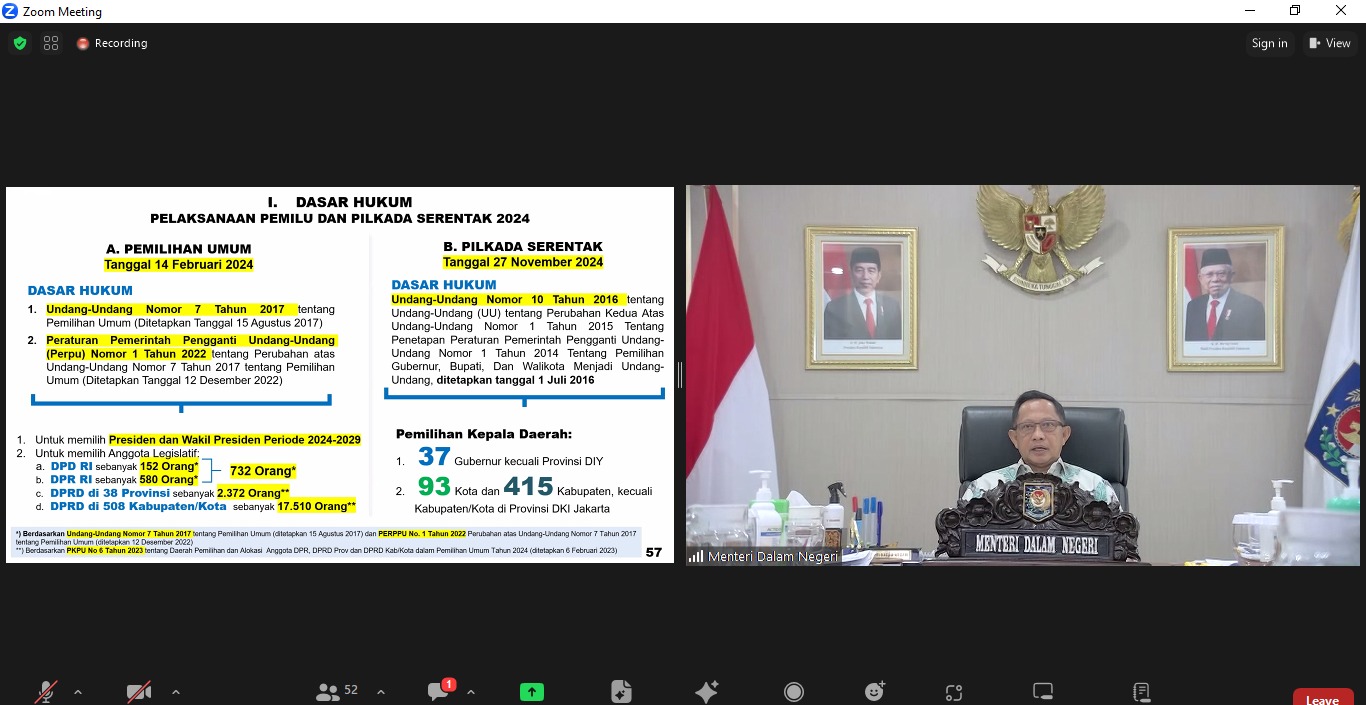This screenshot has height=705, width=1366.
Task: Expand the video options arrow
Action: coord(175,691)
